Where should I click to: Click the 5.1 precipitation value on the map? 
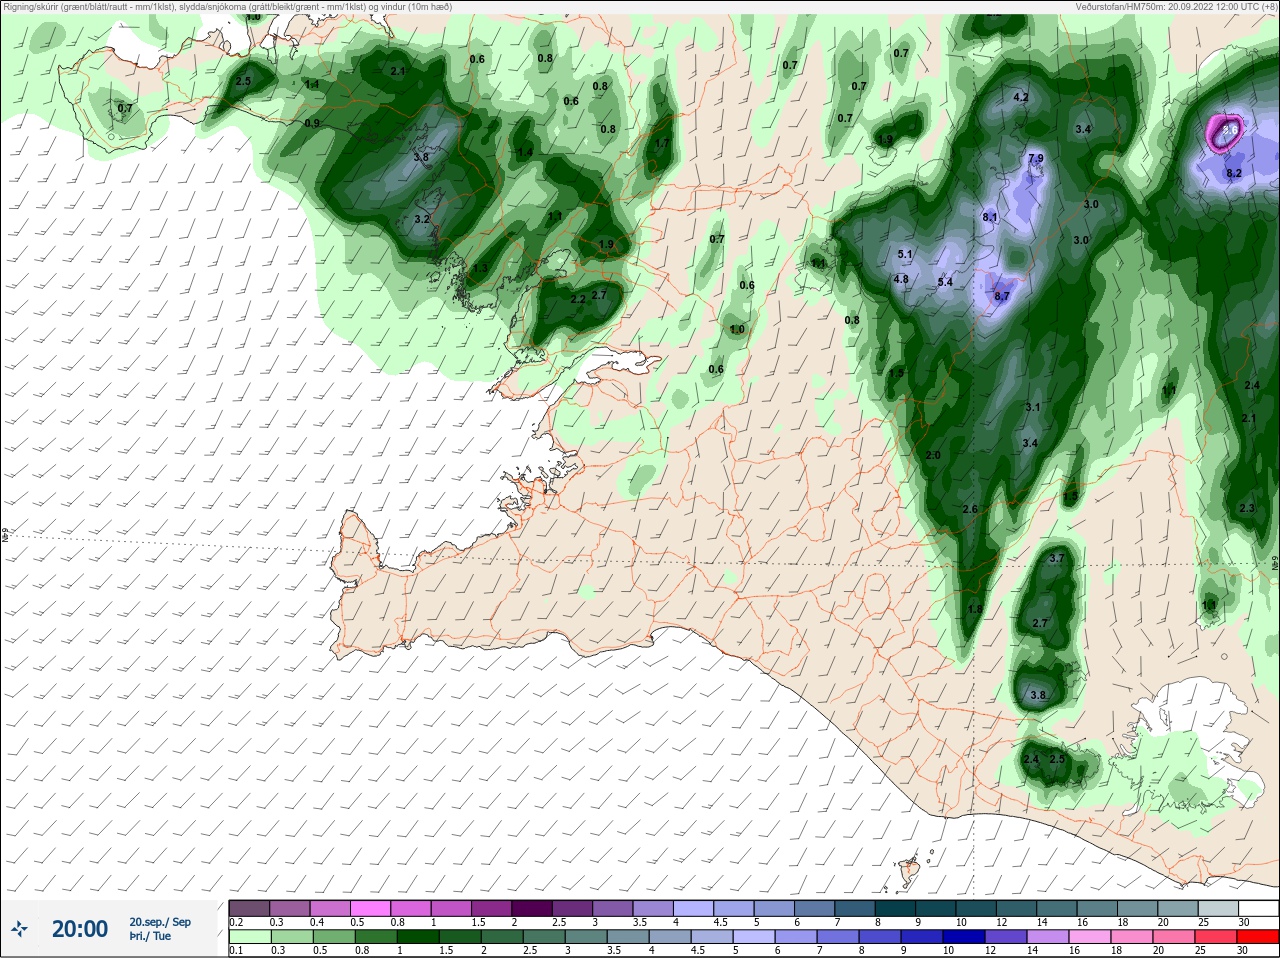click(x=906, y=255)
